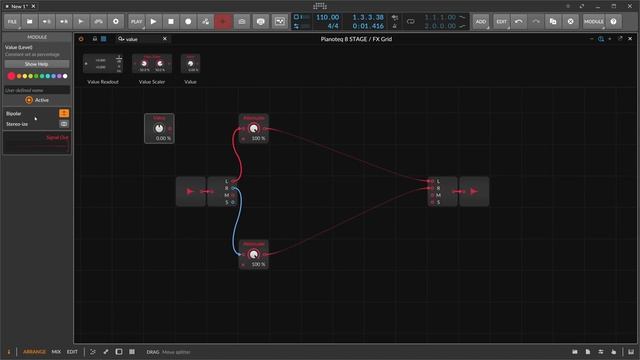
Task: Select the Value Scaler module thumbnail
Action: pos(152,64)
